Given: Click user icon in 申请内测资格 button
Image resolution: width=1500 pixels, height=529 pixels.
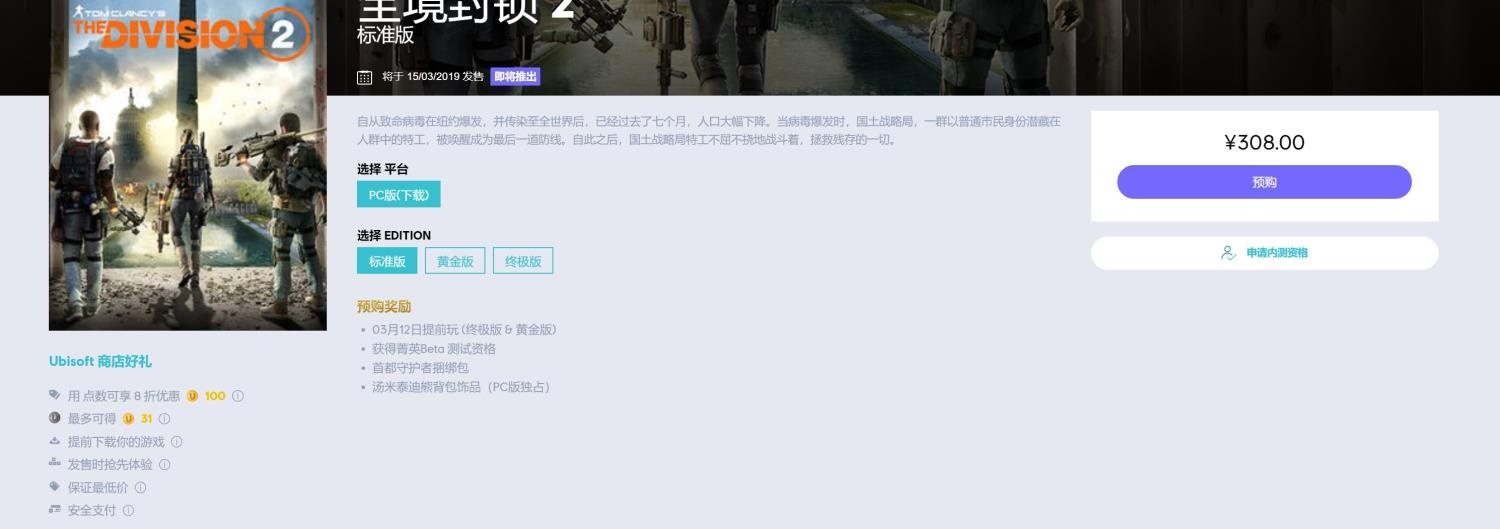Looking at the screenshot, I should pos(1228,253).
